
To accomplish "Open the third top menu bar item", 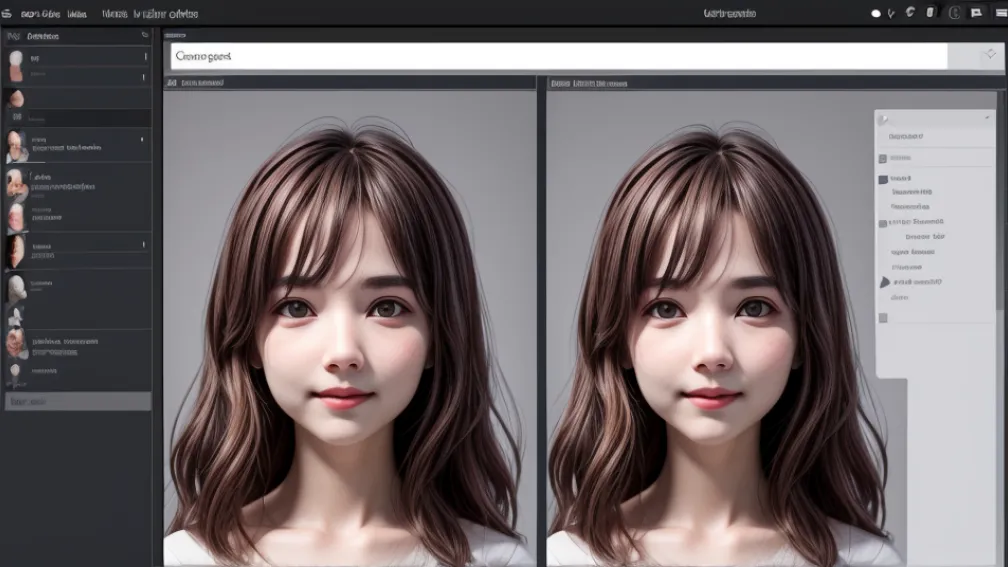I will pos(114,14).
